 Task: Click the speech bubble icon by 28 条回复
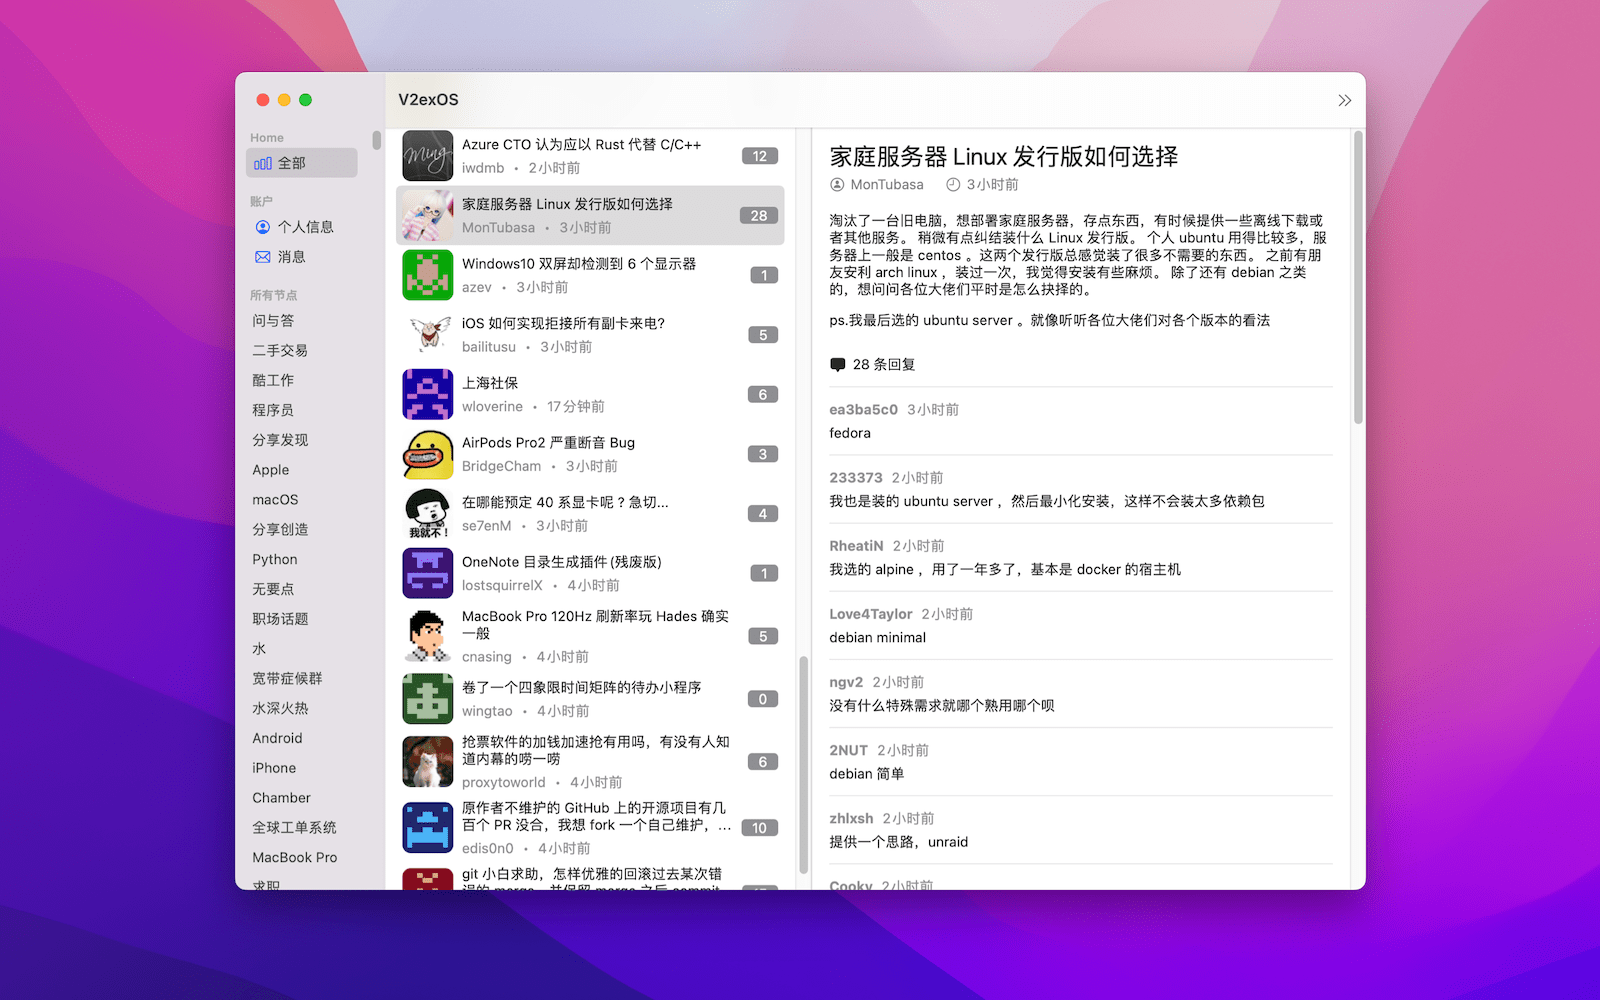pyautogui.click(x=838, y=365)
